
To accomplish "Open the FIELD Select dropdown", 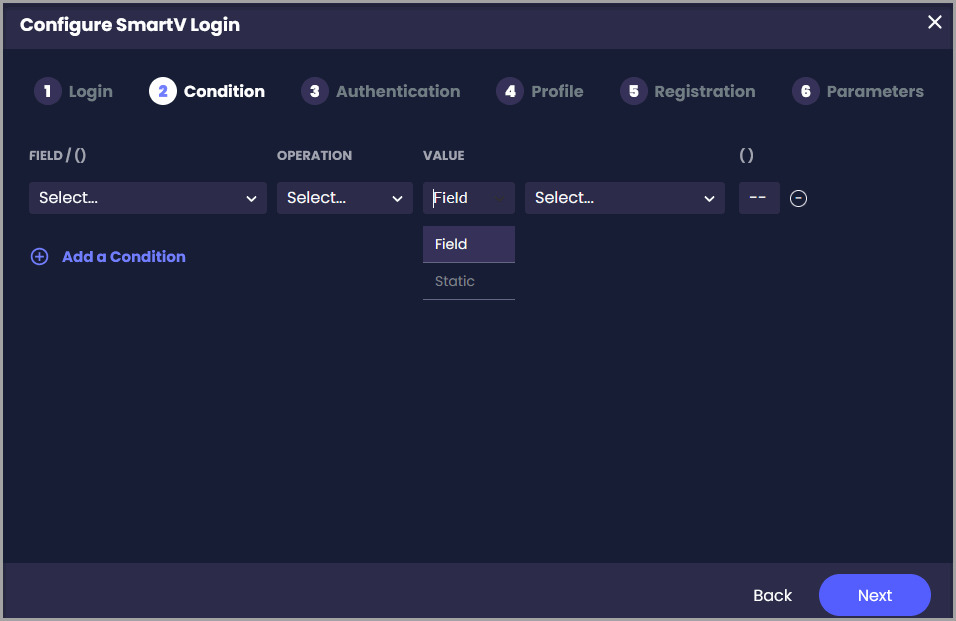I will 148,198.
